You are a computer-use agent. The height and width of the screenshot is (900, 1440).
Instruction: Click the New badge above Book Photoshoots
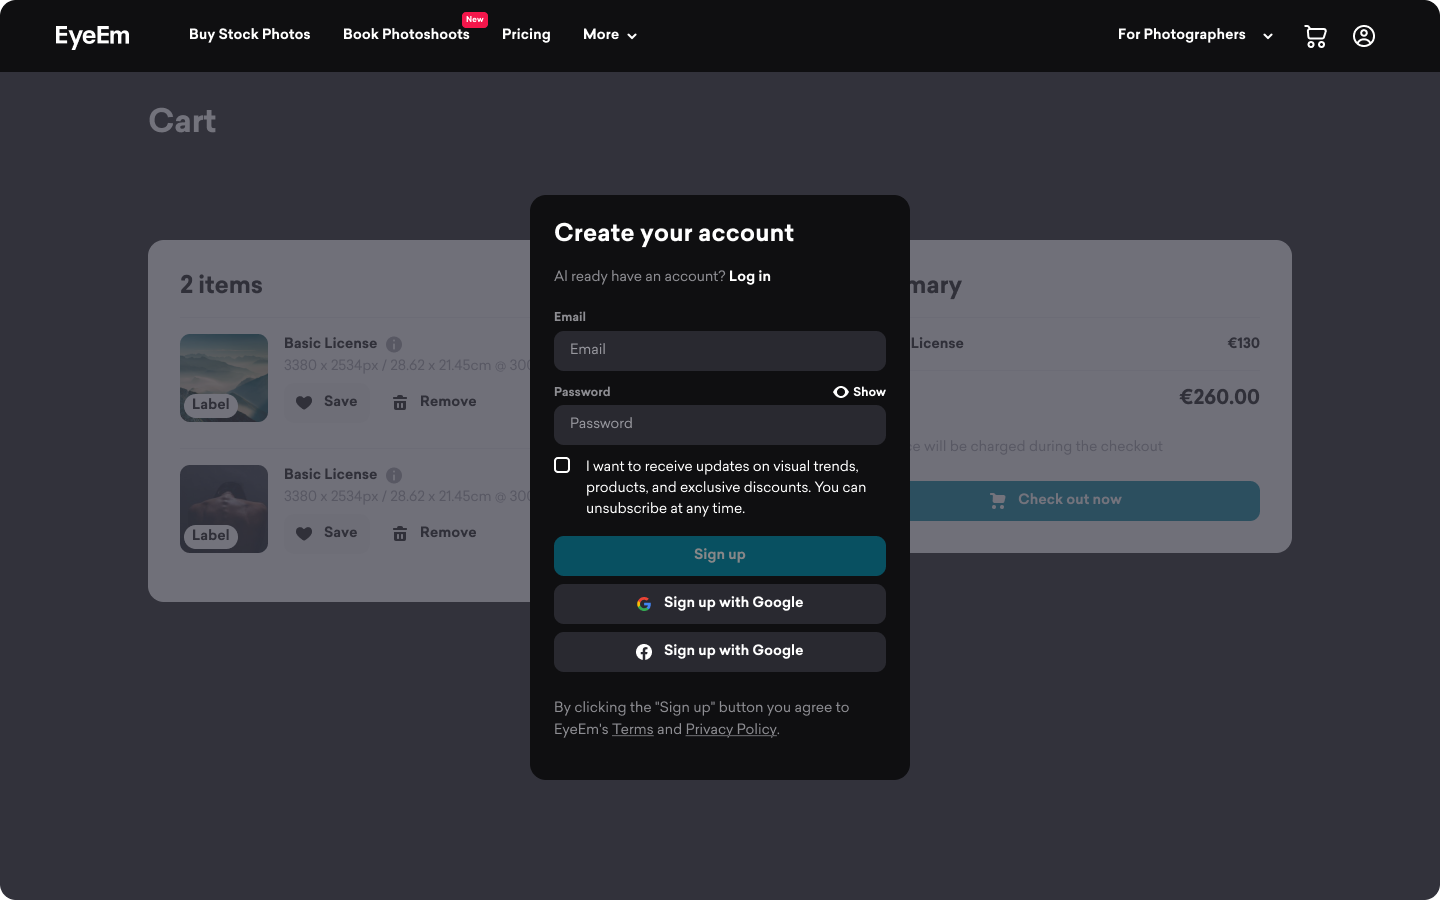tap(475, 19)
